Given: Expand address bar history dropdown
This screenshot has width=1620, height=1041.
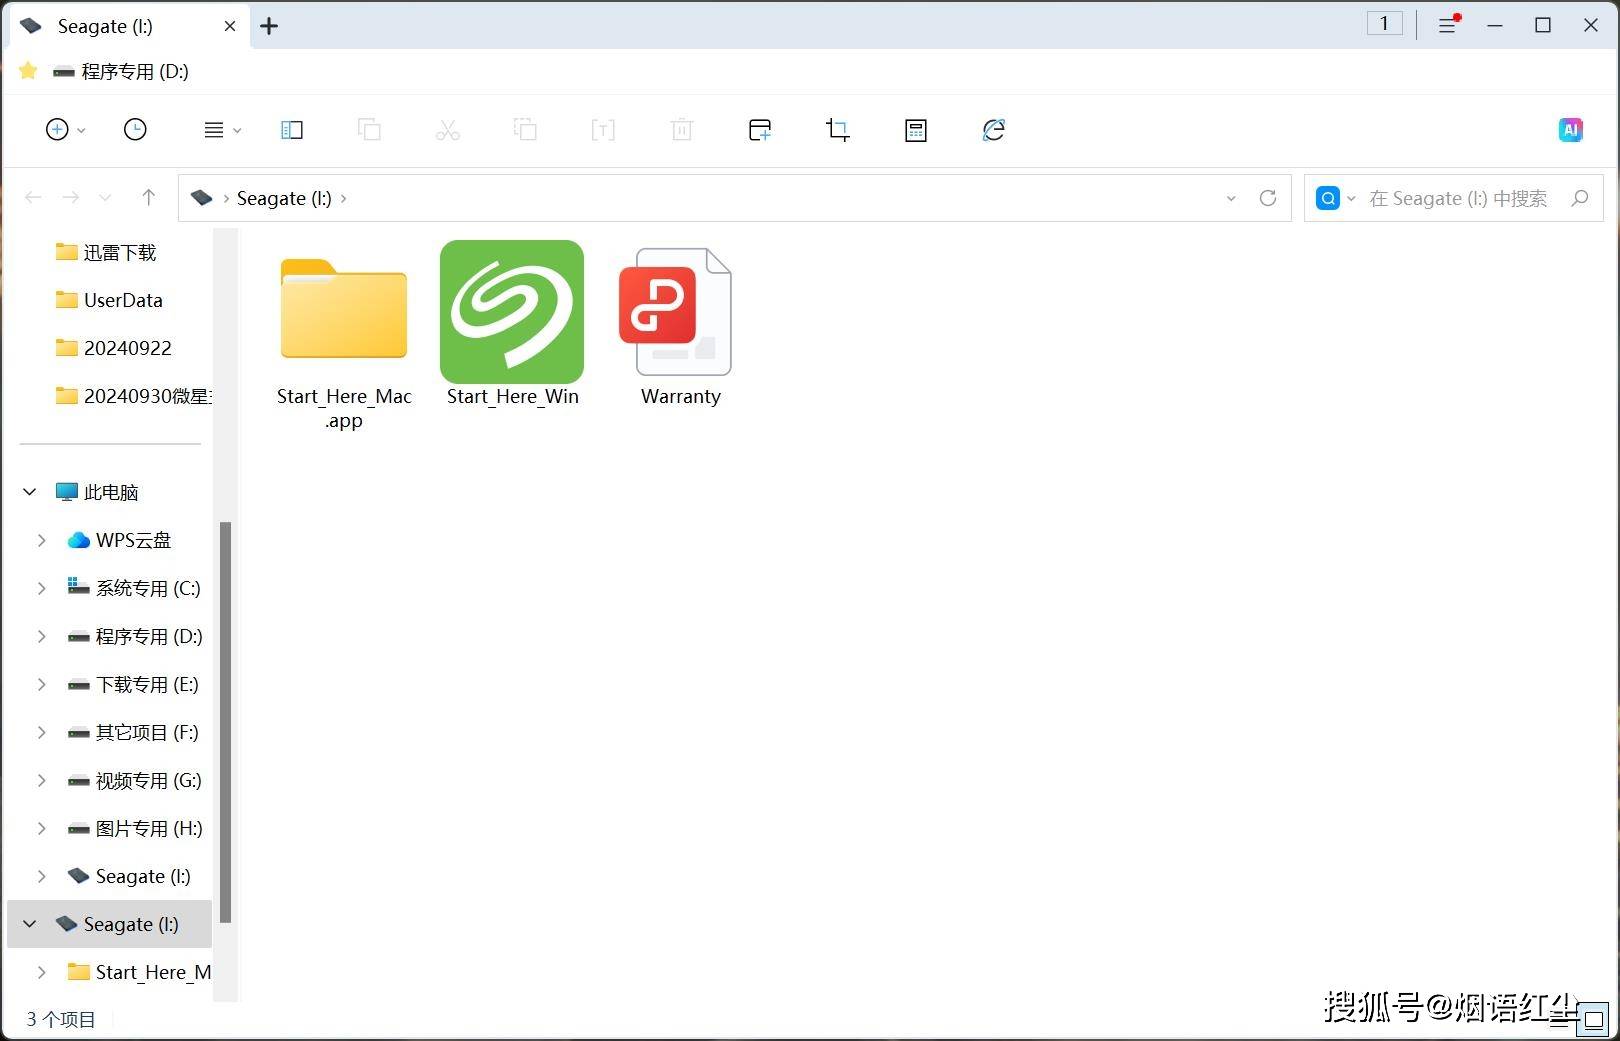Looking at the screenshot, I should pyautogui.click(x=1231, y=198).
